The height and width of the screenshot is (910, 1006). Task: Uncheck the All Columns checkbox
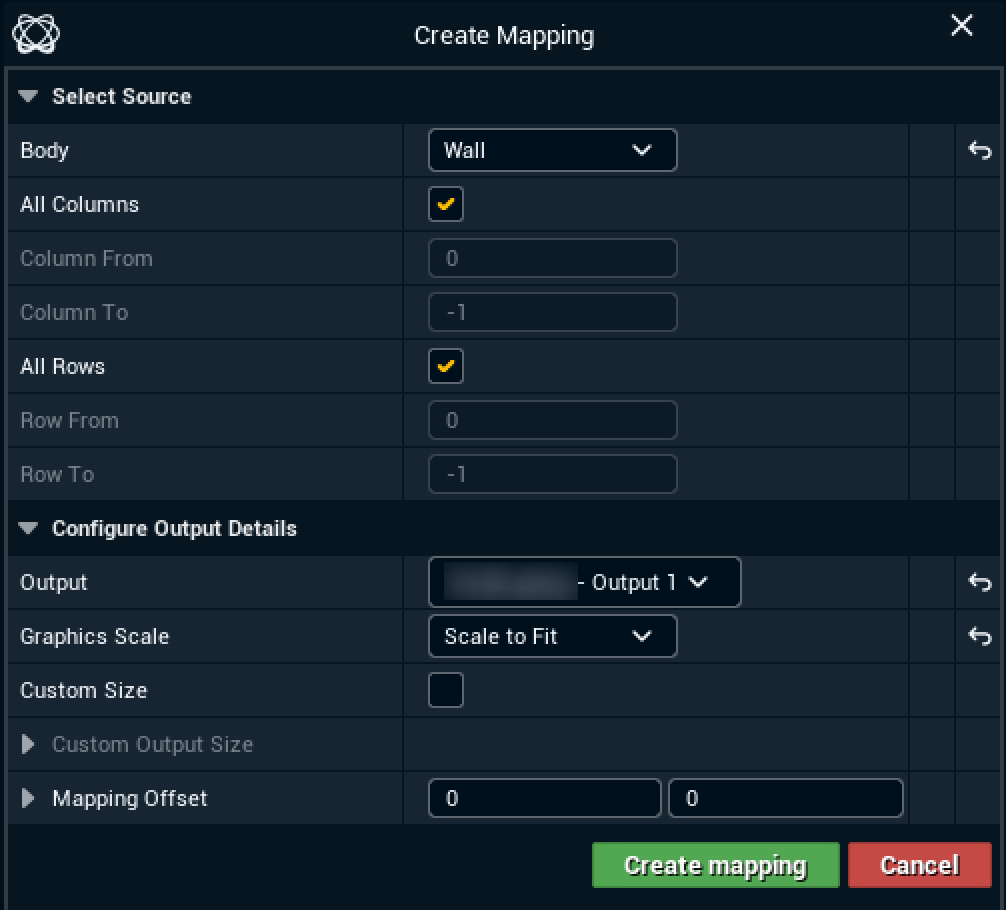(446, 205)
